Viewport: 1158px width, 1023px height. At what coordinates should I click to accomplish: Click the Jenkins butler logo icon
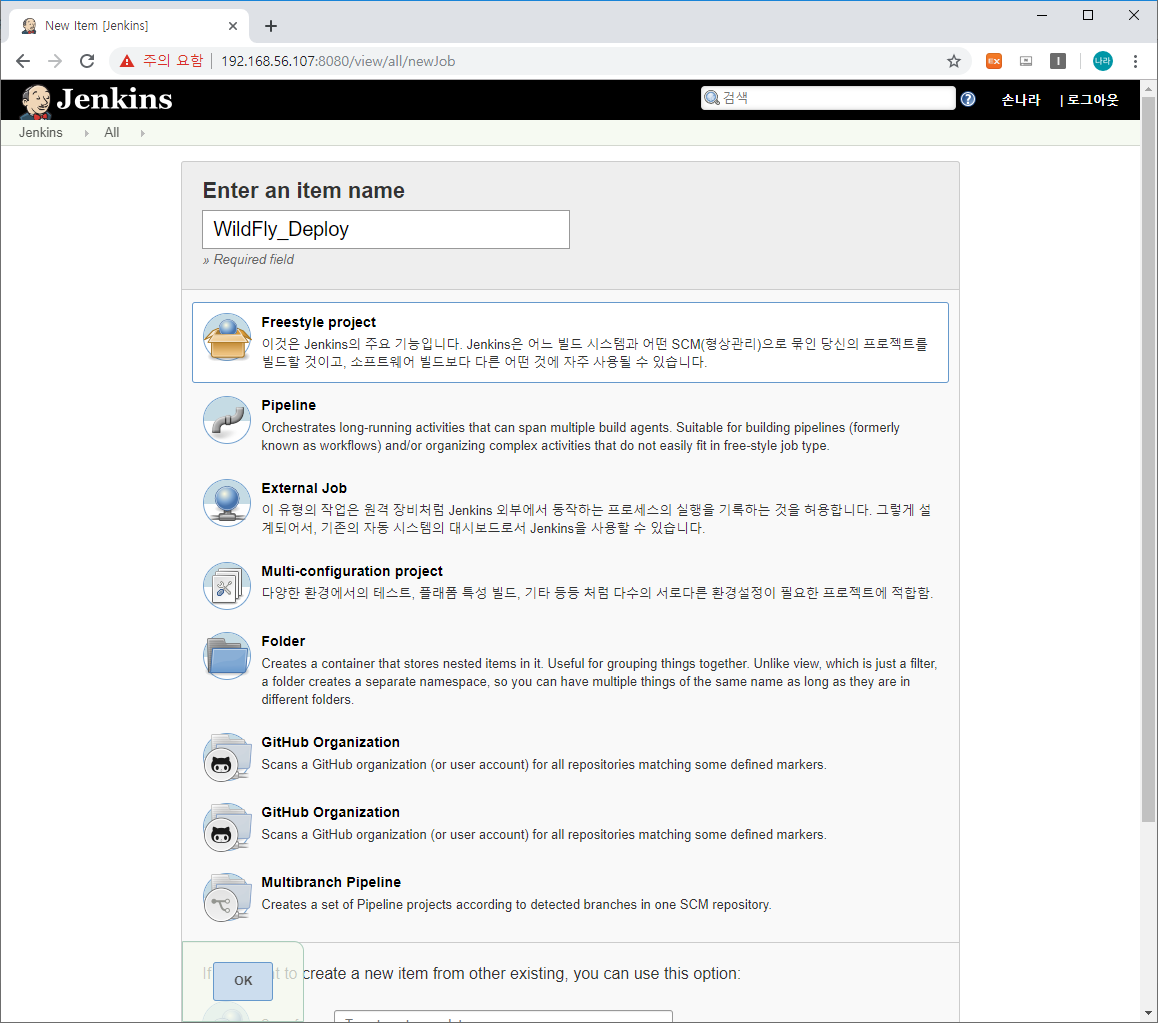(35, 101)
